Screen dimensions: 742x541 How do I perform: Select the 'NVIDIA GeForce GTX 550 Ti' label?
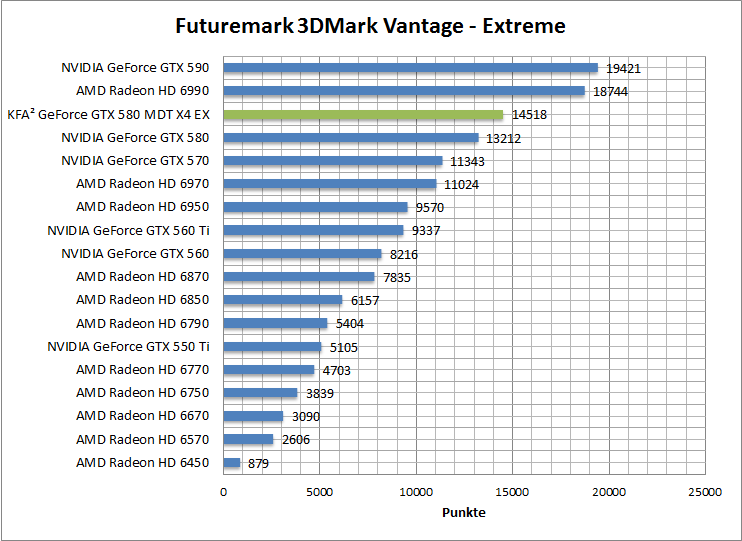click(128, 346)
